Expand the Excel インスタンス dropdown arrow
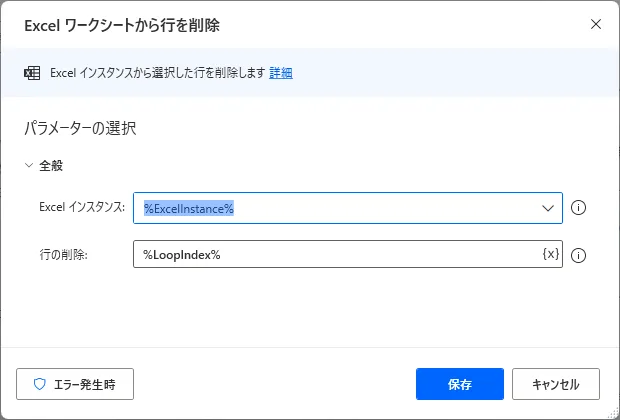 548,208
